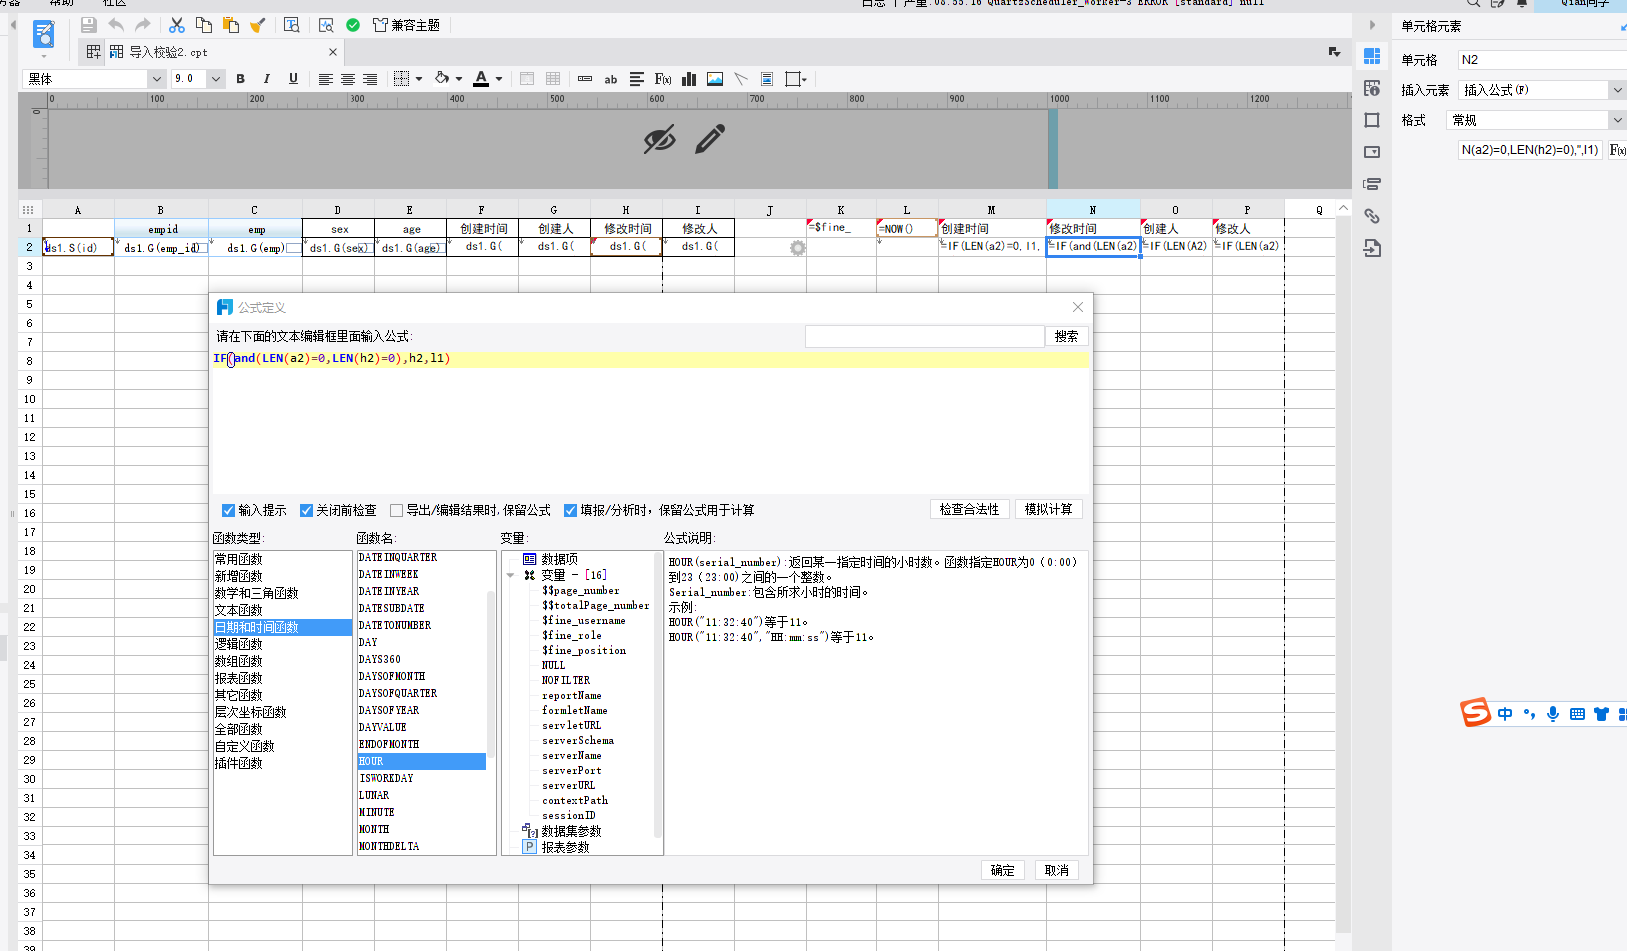Select 常用函数 function category

tap(239, 559)
